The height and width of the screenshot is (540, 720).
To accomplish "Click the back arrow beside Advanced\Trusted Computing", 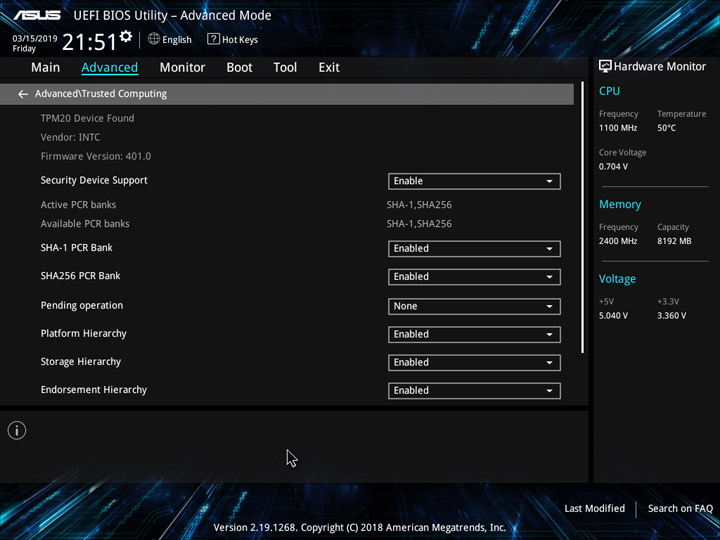I will 23,94.
